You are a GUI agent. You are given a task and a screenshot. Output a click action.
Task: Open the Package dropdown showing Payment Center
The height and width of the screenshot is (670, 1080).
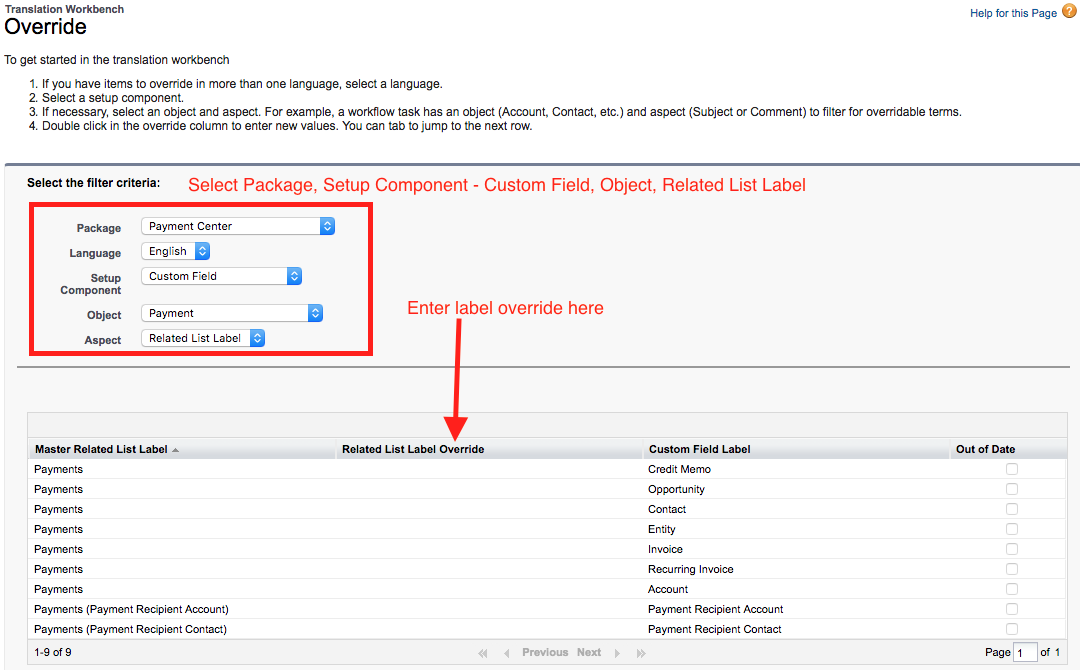point(238,226)
